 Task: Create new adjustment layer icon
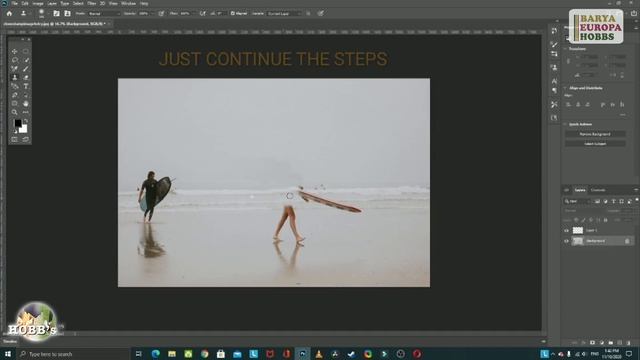602,342
